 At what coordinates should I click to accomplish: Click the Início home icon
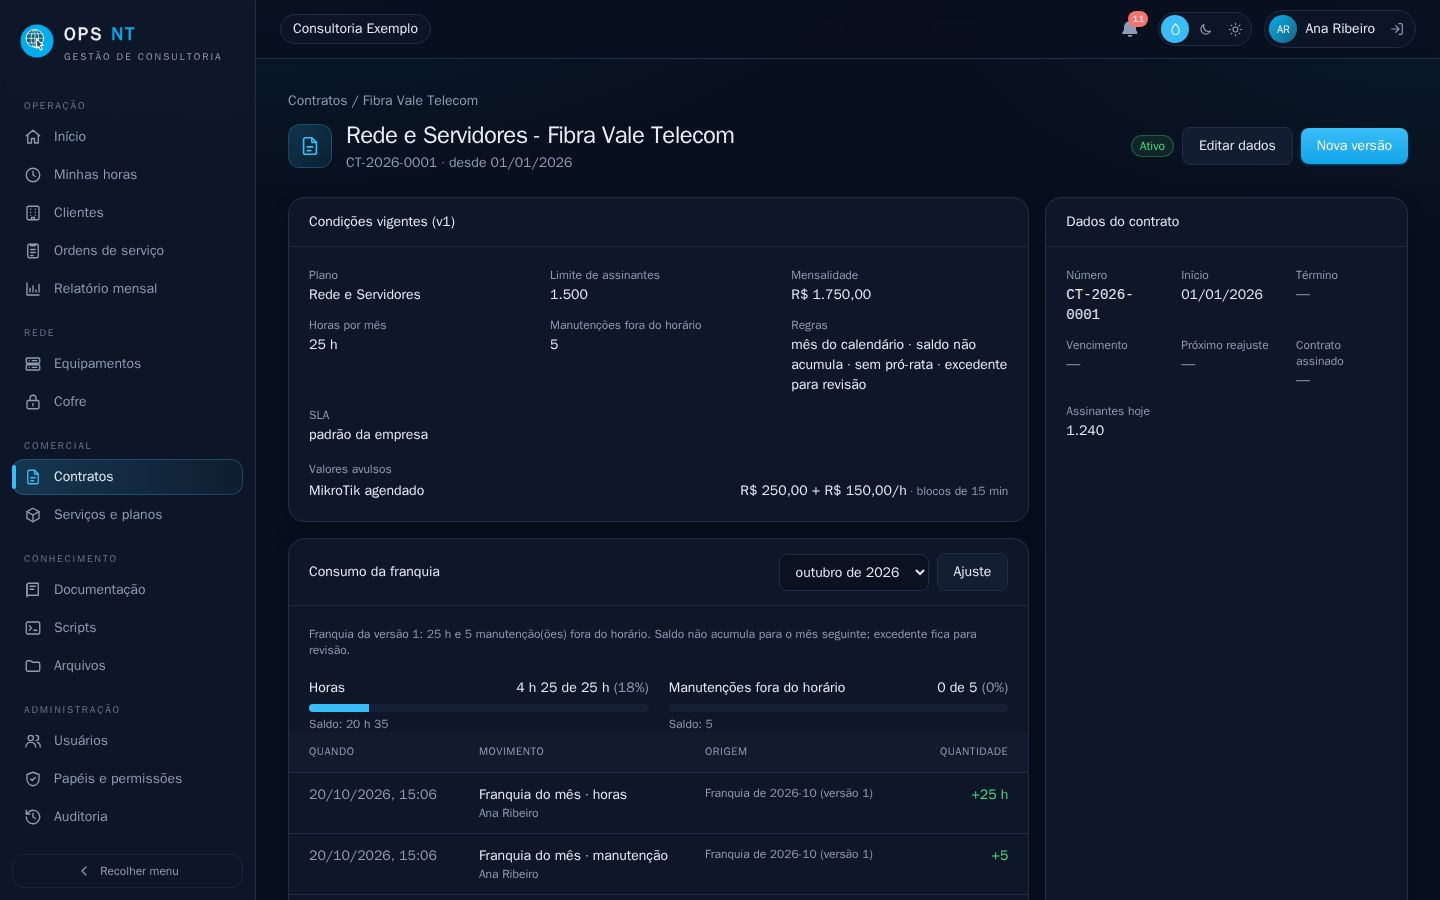click(33, 137)
